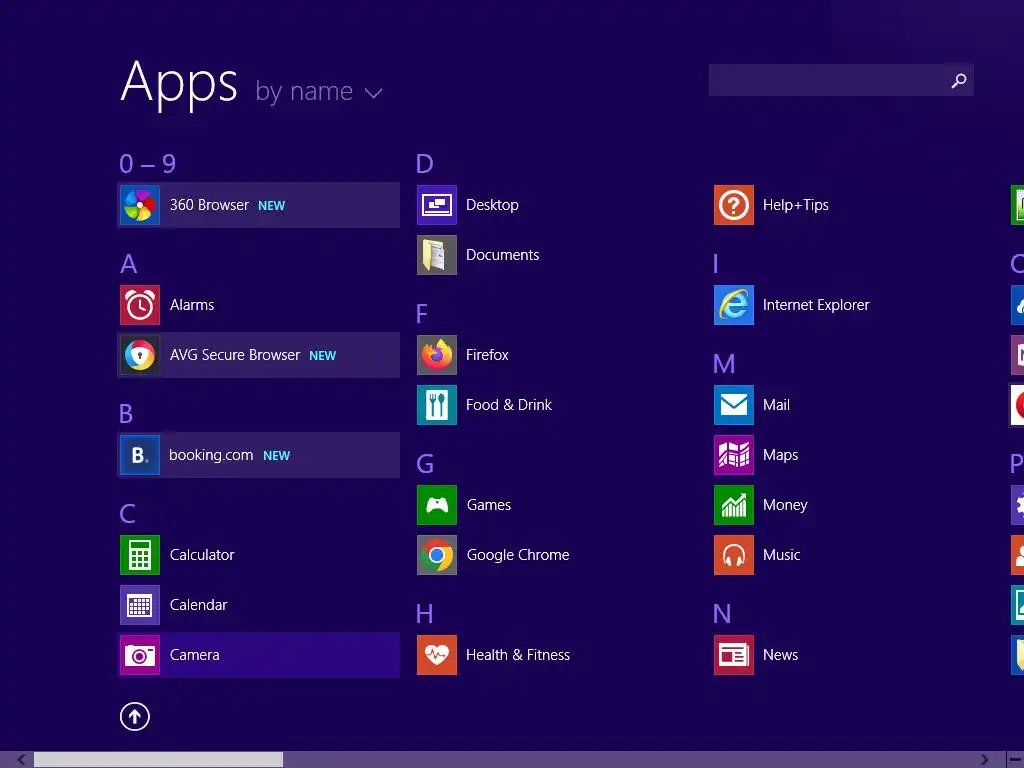The width and height of the screenshot is (1024, 768).
Task: Open the Money app icon
Action: tap(734, 505)
